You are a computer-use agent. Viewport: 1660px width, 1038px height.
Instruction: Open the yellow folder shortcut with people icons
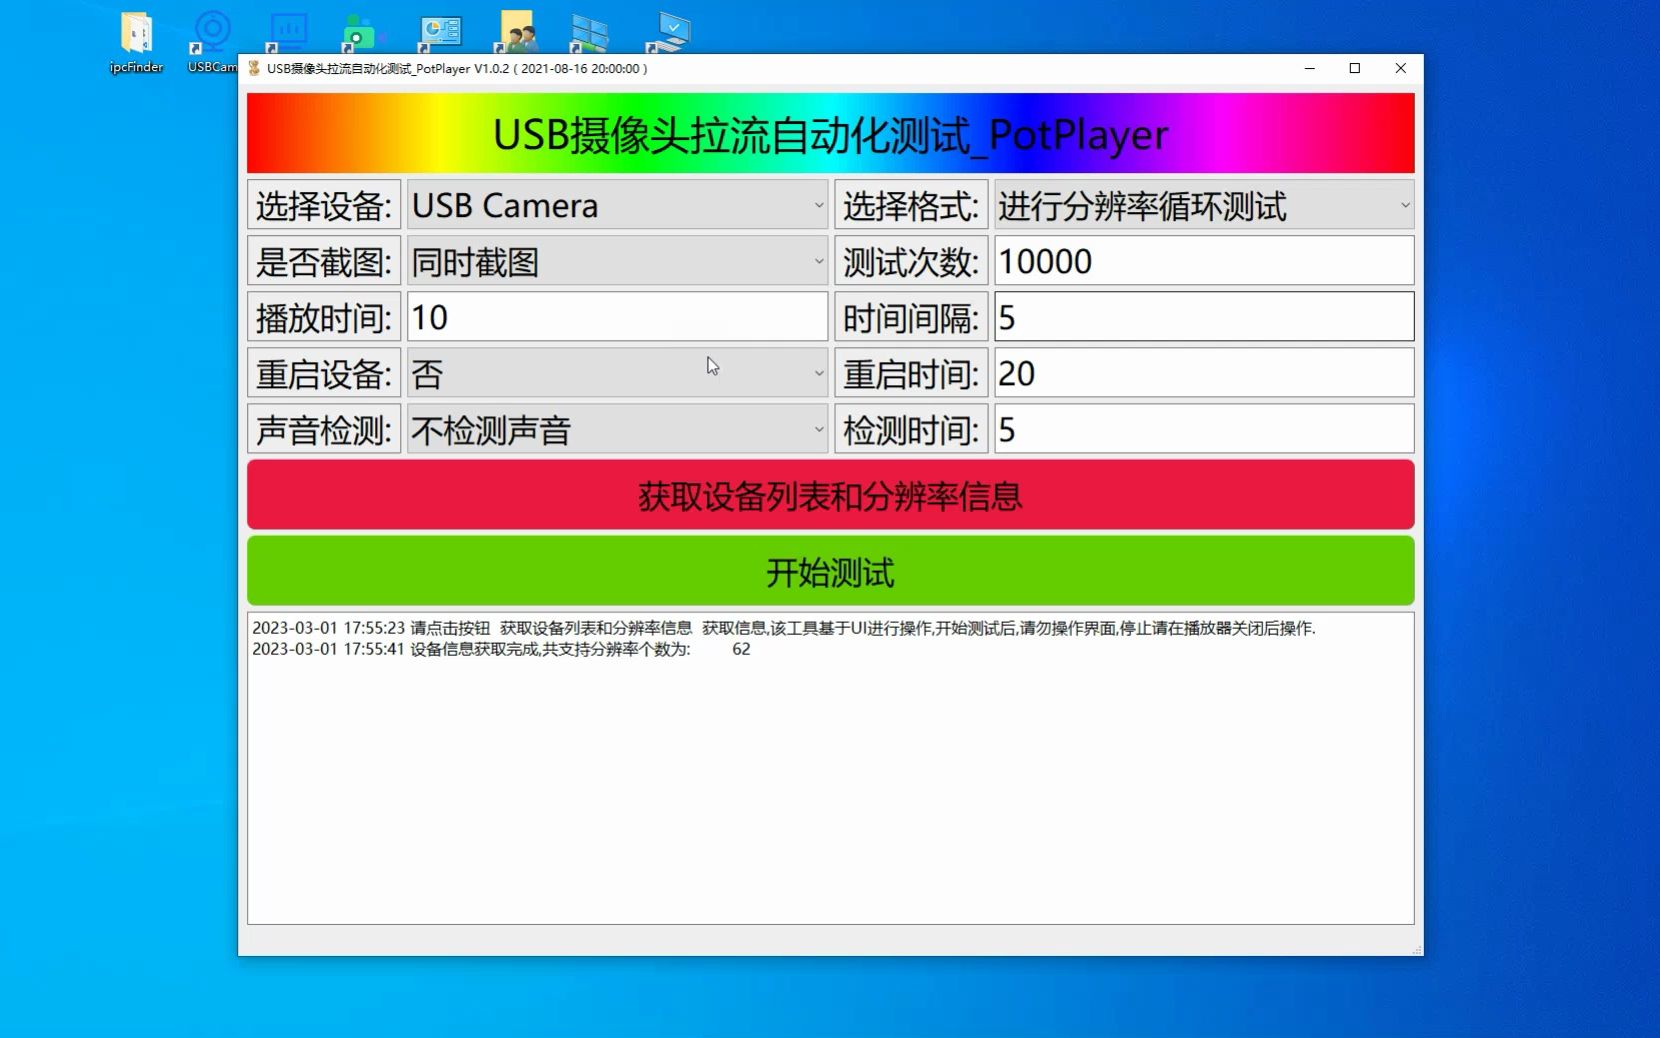(x=515, y=30)
